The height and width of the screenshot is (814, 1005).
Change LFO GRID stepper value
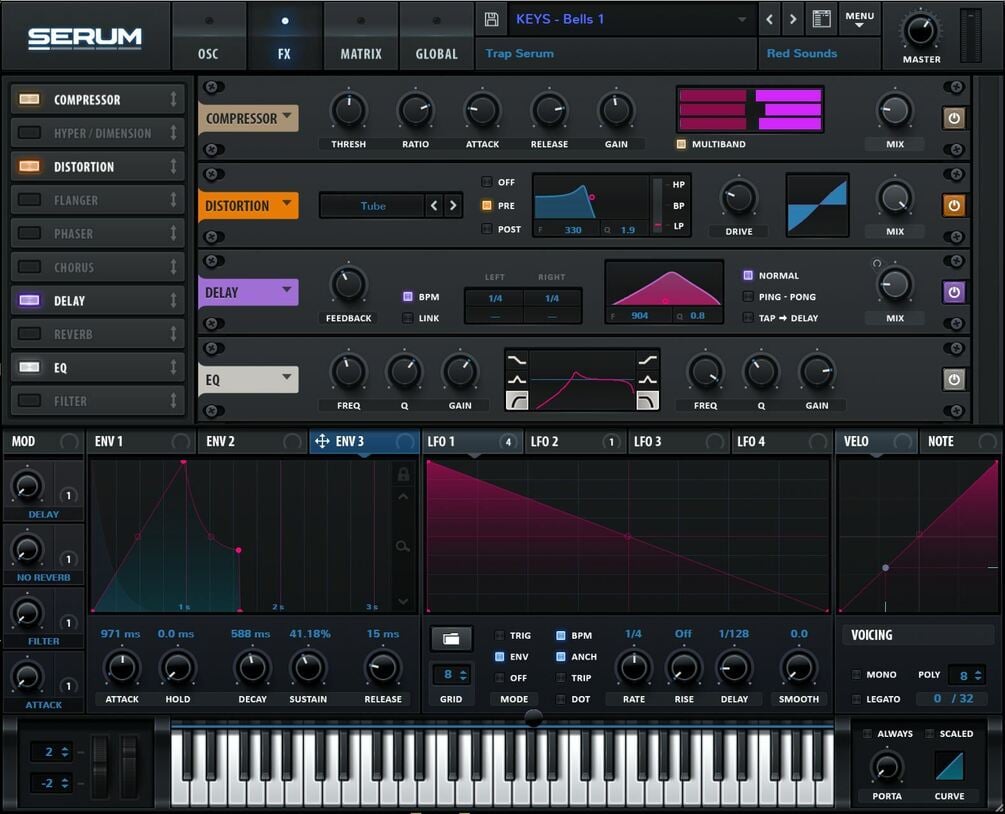(463, 674)
